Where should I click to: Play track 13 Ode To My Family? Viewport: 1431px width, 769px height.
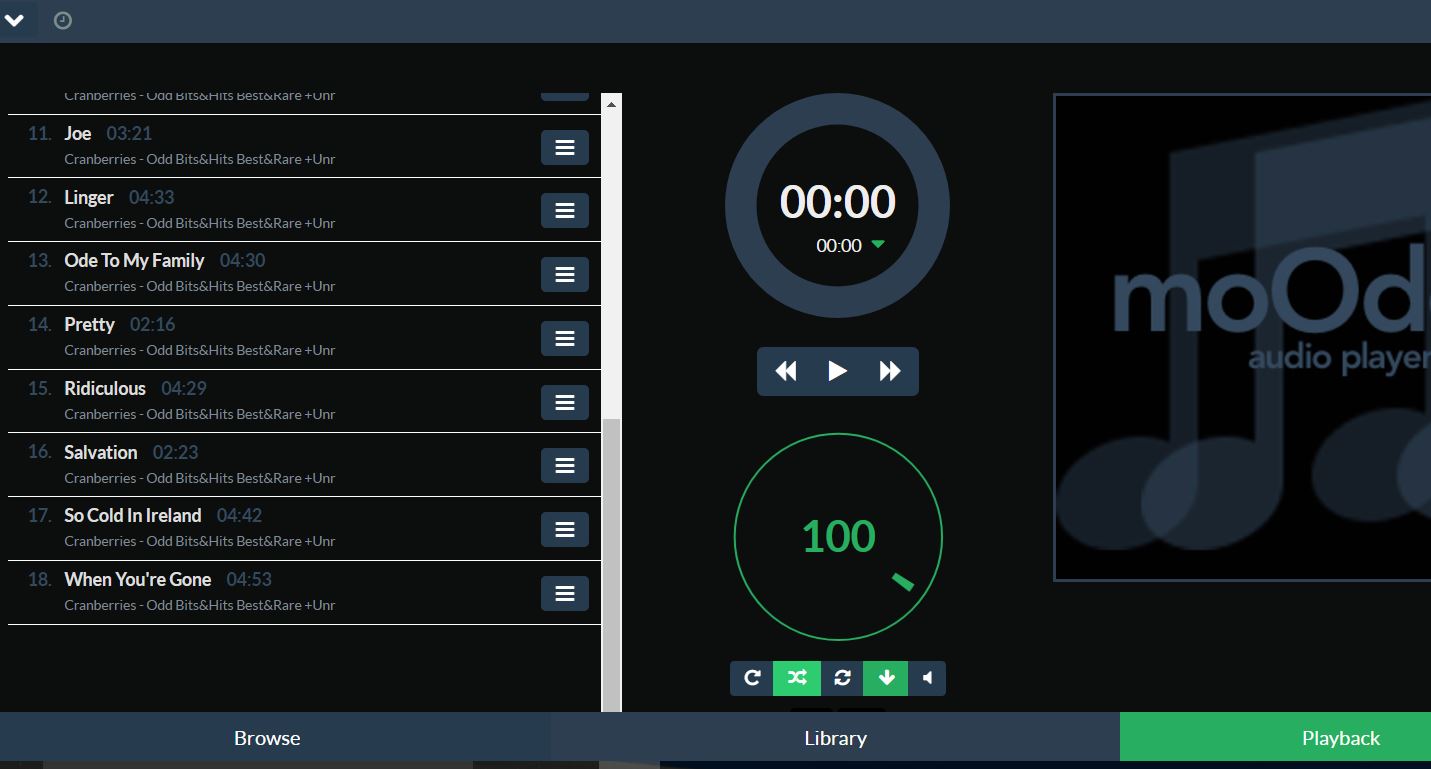click(305, 273)
